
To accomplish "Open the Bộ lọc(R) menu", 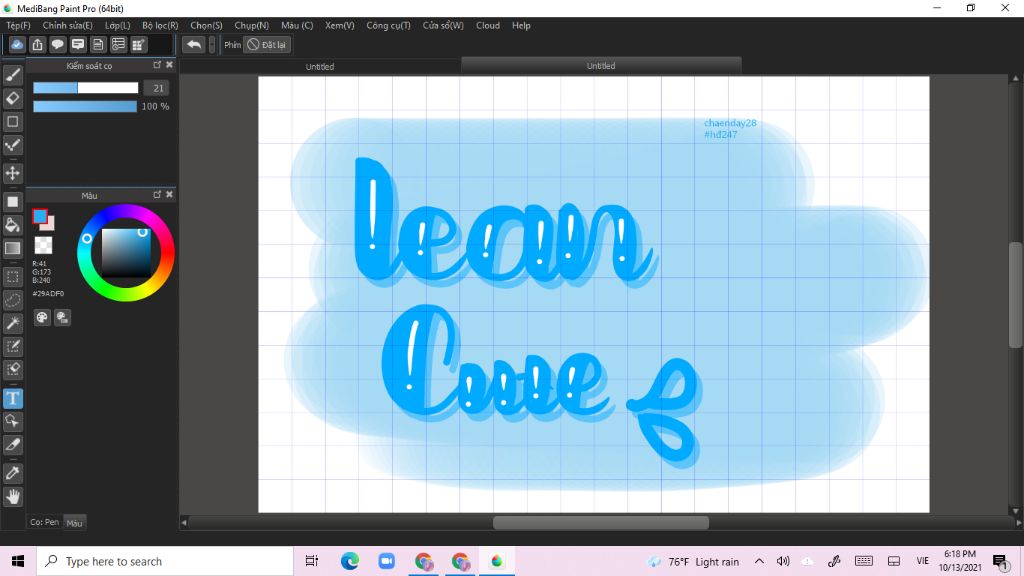I will pos(160,25).
